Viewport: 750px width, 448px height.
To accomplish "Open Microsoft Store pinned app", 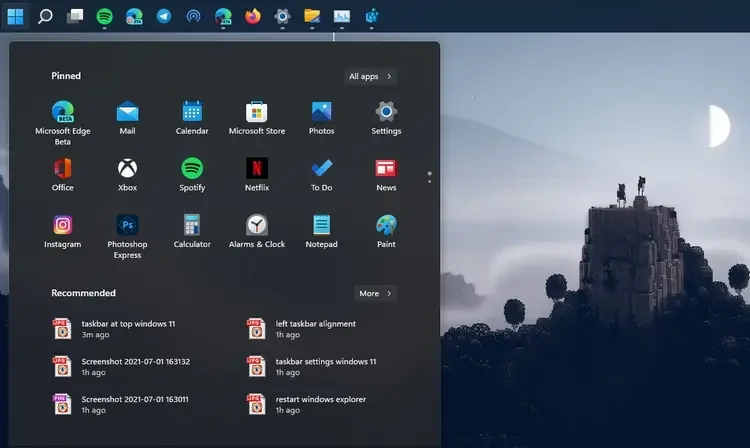I will [x=257, y=112].
